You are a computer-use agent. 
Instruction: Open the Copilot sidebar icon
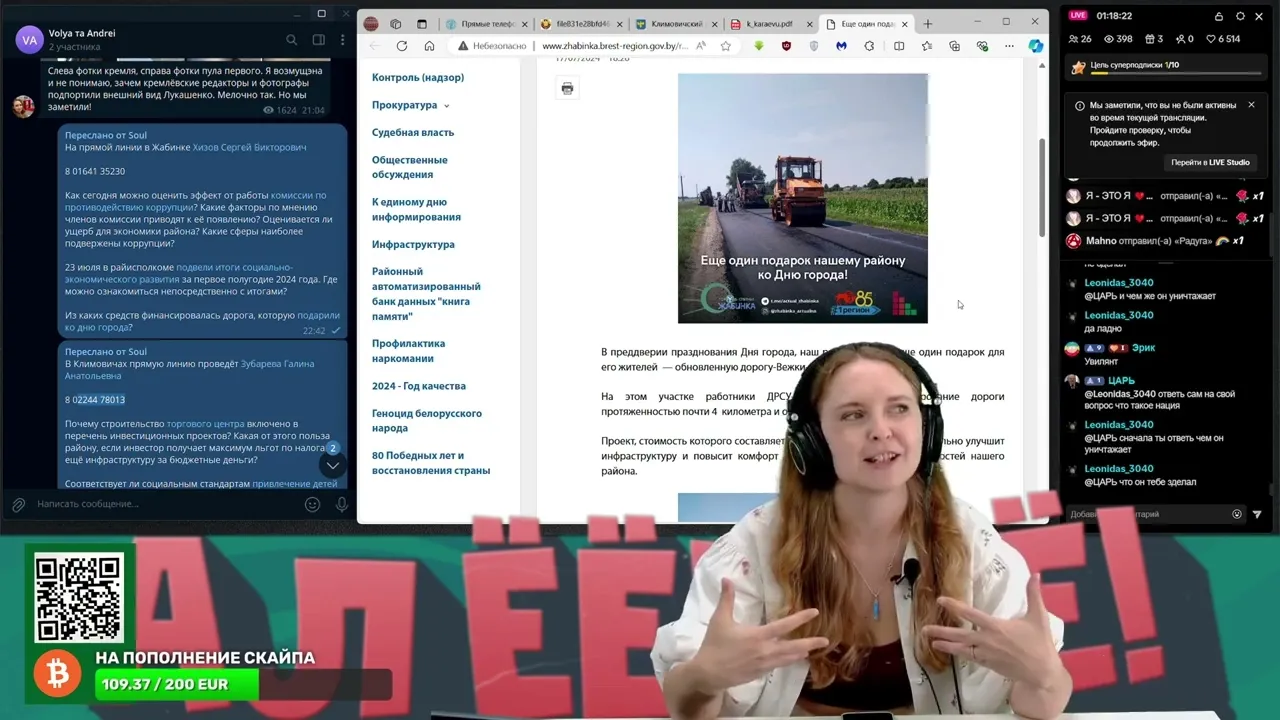(x=1036, y=46)
